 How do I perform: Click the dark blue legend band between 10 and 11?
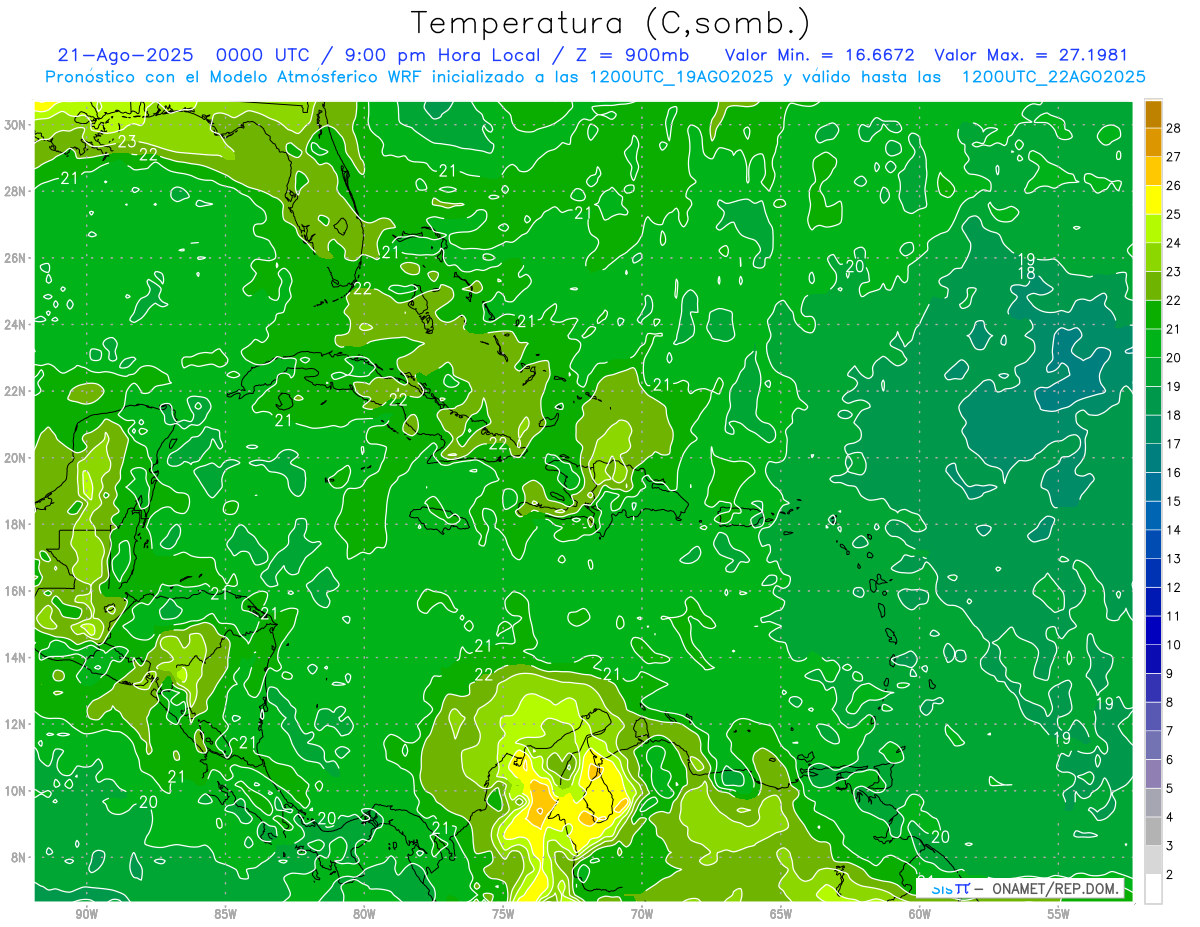tap(1153, 630)
